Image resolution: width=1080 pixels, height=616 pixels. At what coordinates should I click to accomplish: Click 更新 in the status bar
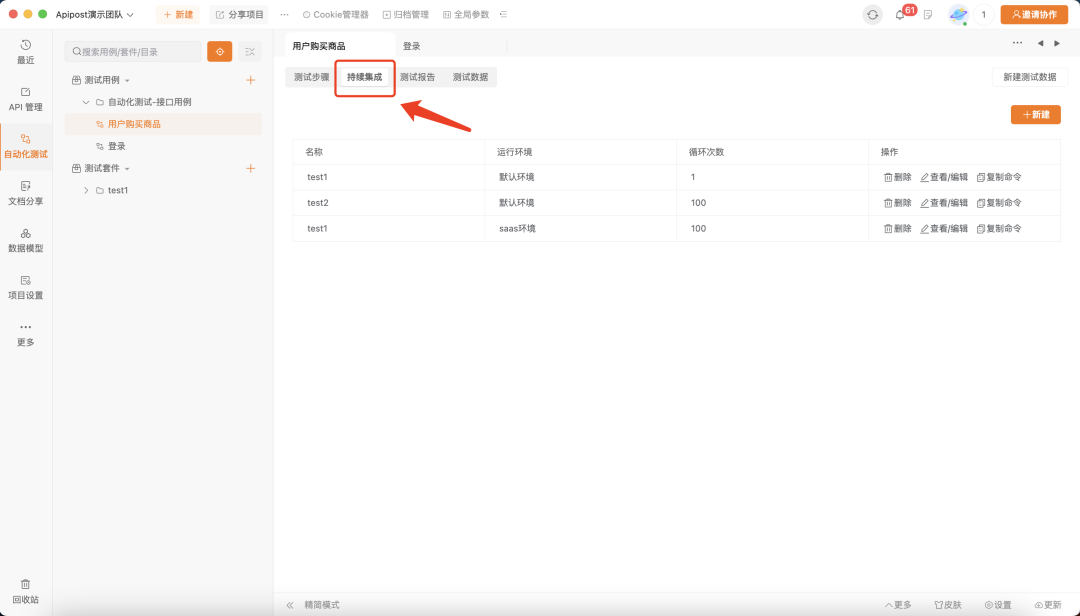click(x=1048, y=605)
